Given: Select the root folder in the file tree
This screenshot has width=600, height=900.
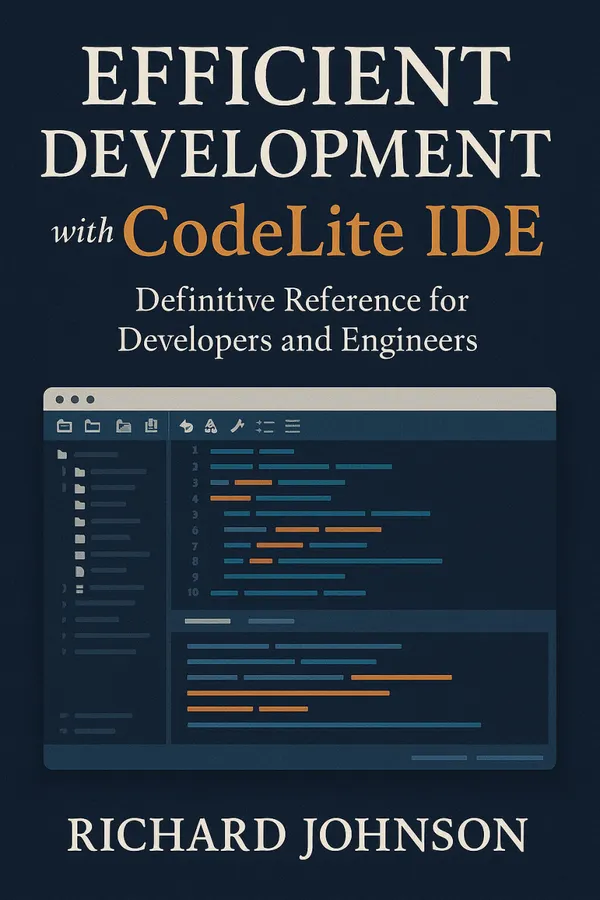Looking at the screenshot, I should pos(62,455).
